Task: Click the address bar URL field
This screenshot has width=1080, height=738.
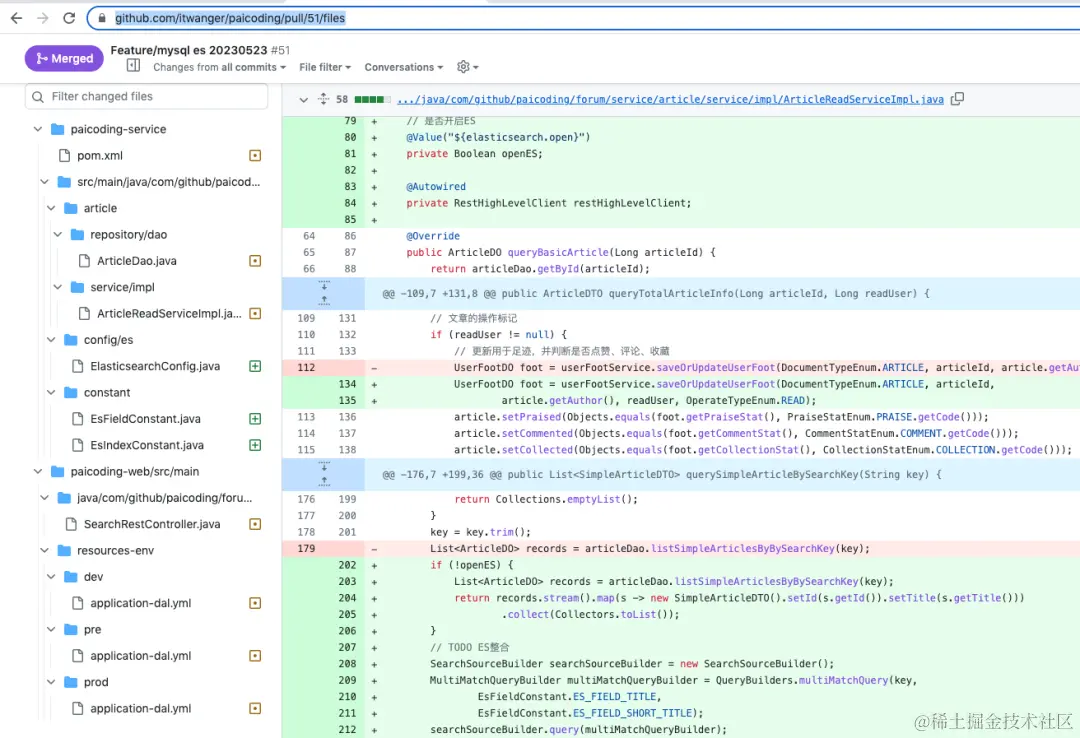Action: pyautogui.click(x=585, y=18)
